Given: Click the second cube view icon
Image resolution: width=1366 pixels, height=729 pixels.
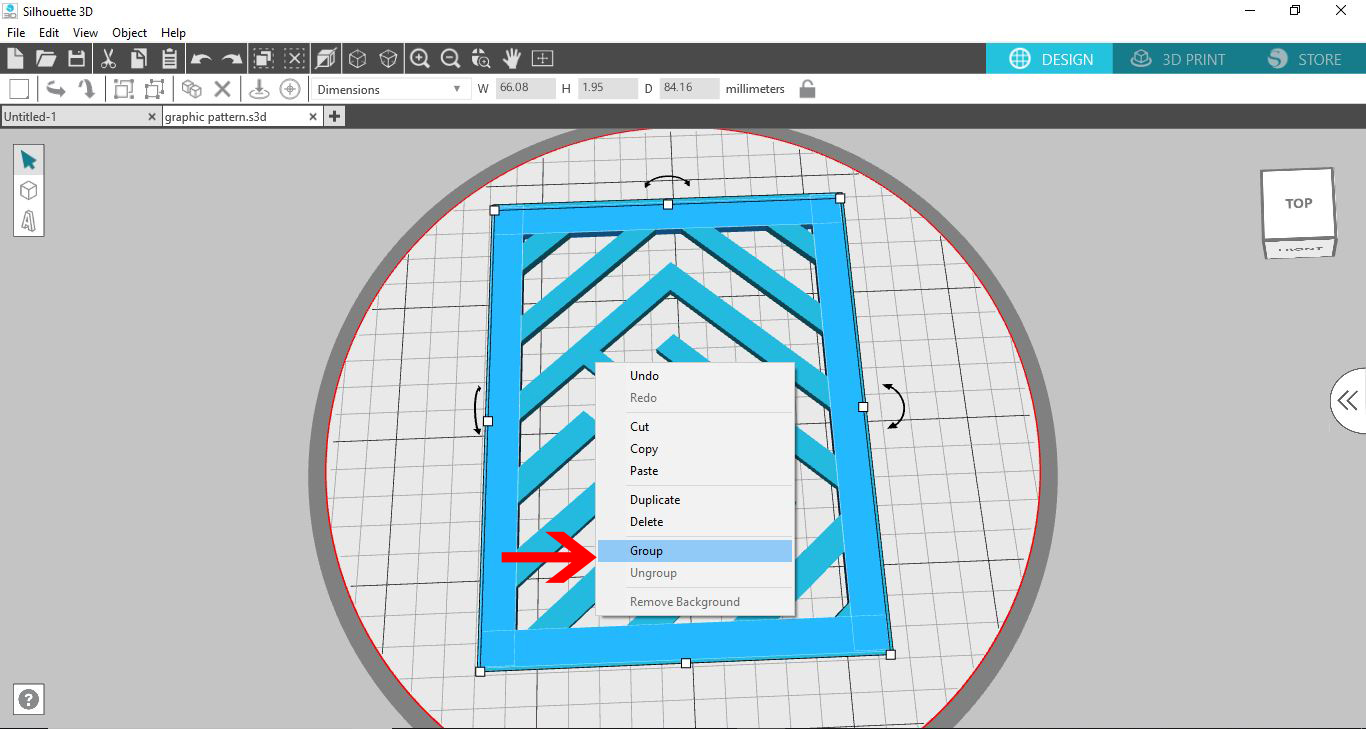Looking at the screenshot, I should click(388, 58).
